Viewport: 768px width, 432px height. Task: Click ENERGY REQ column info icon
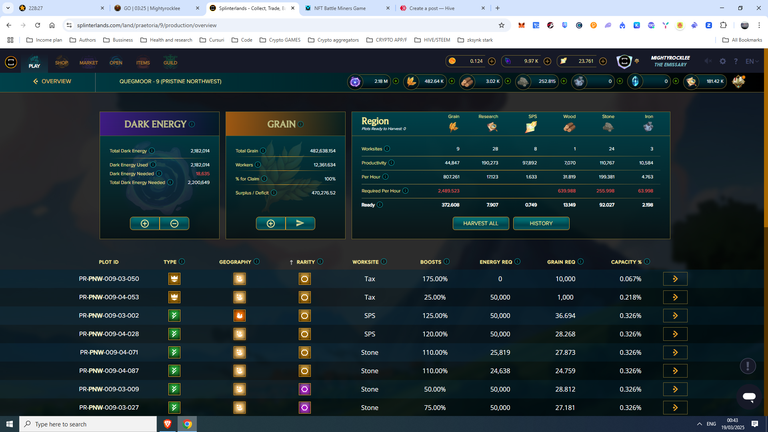click(518, 262)
